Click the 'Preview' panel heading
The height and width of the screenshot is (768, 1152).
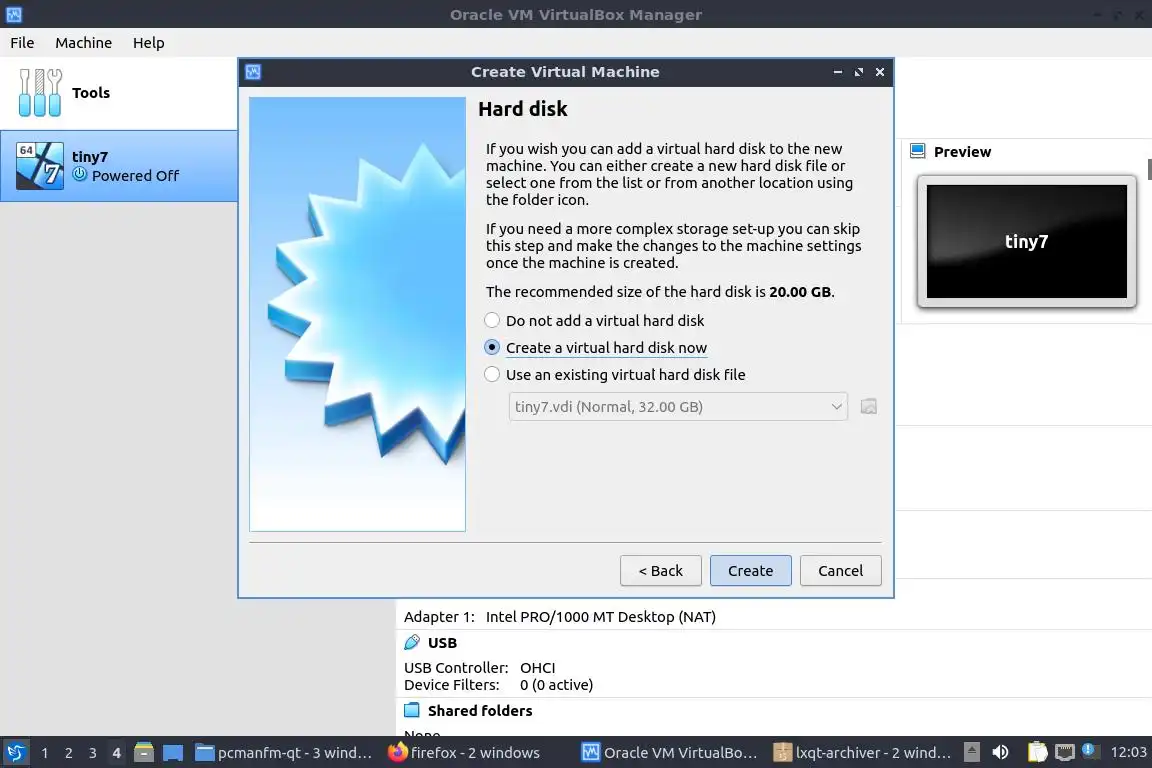(x=962, y=151)
